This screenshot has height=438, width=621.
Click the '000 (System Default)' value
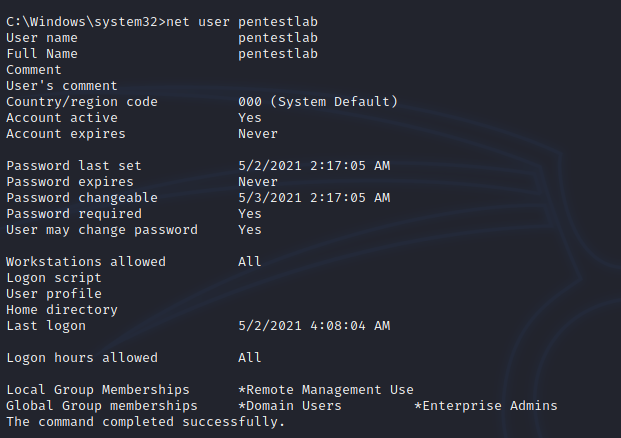coord(318,102)
